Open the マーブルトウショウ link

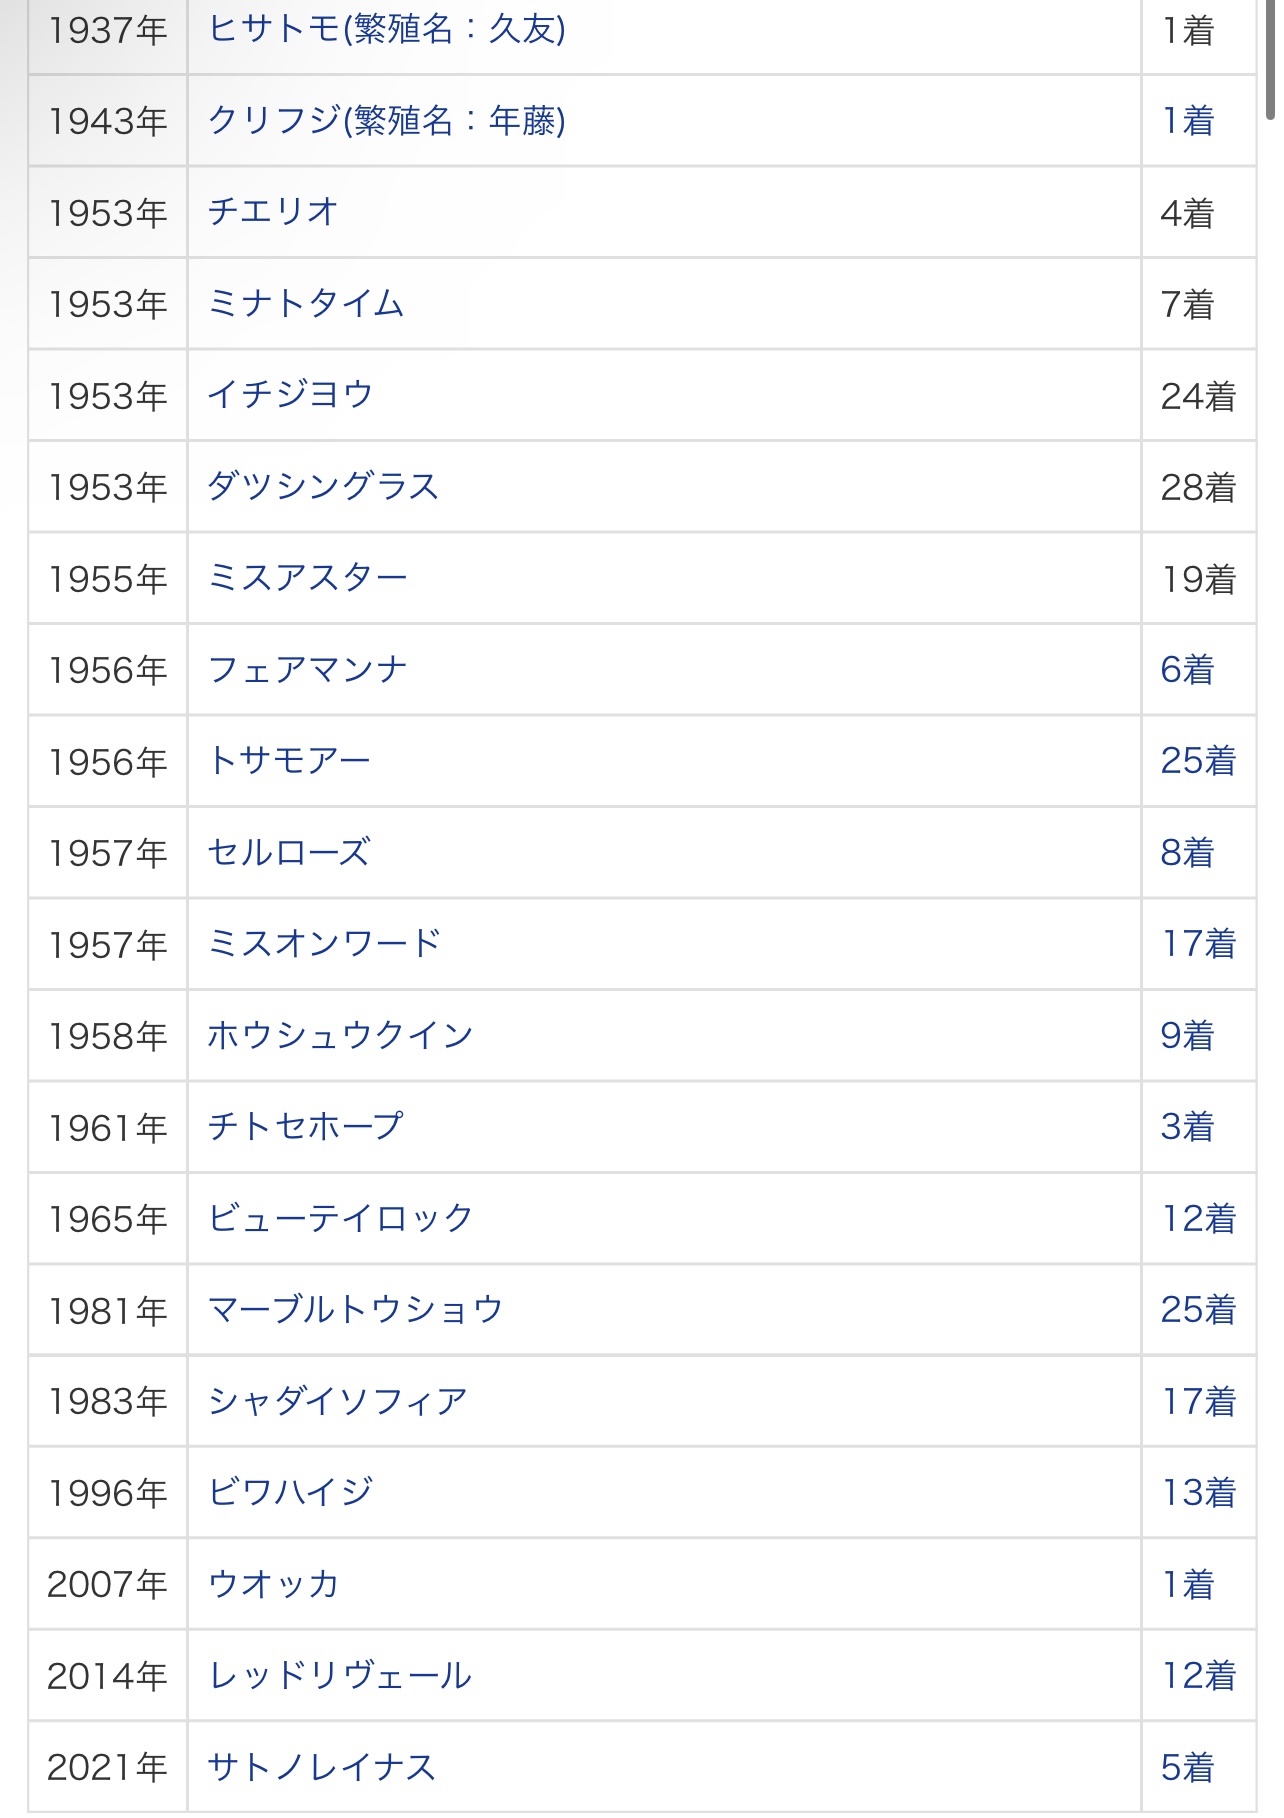[355, 1310]
